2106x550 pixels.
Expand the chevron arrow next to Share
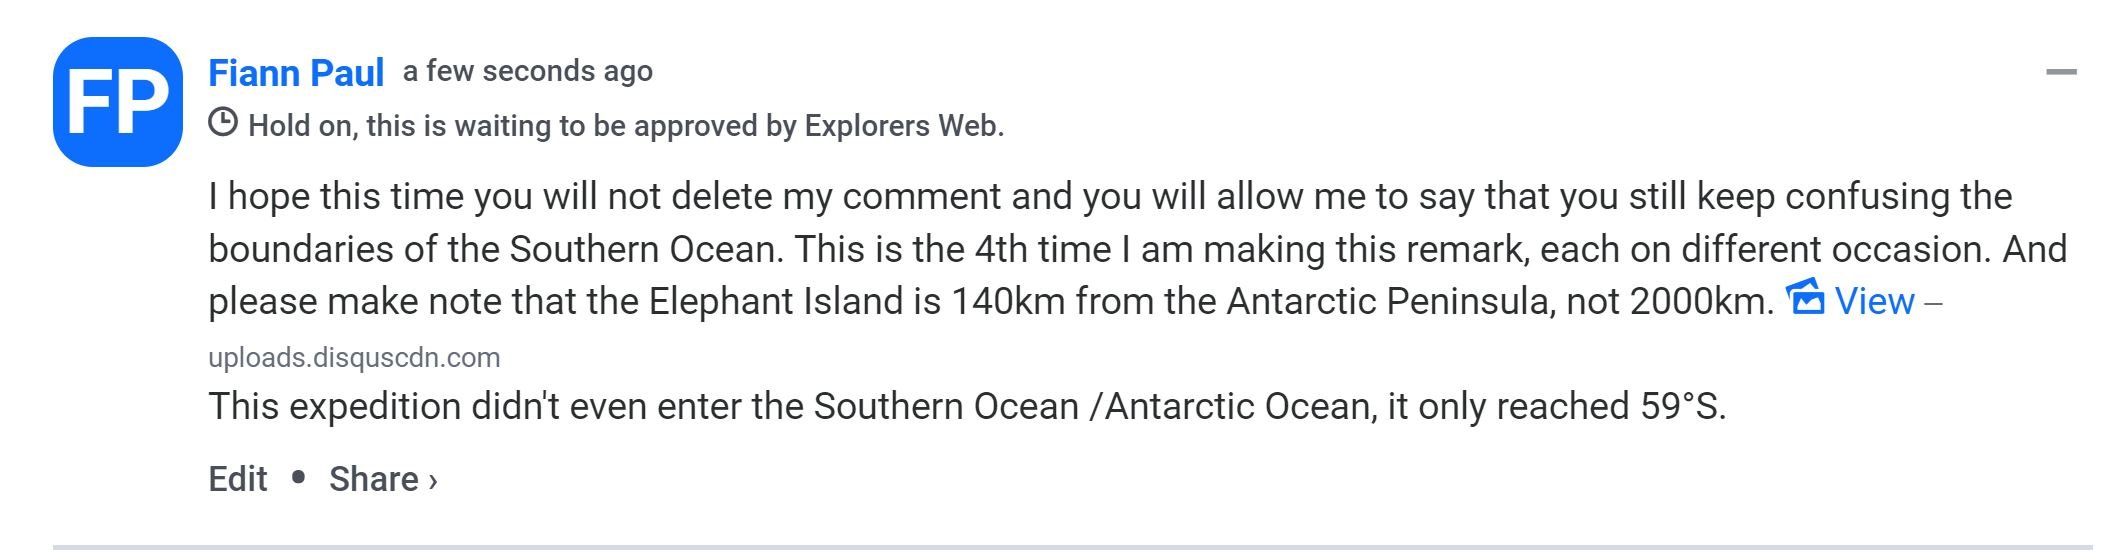pyautogui.click(x=433, y=481)
